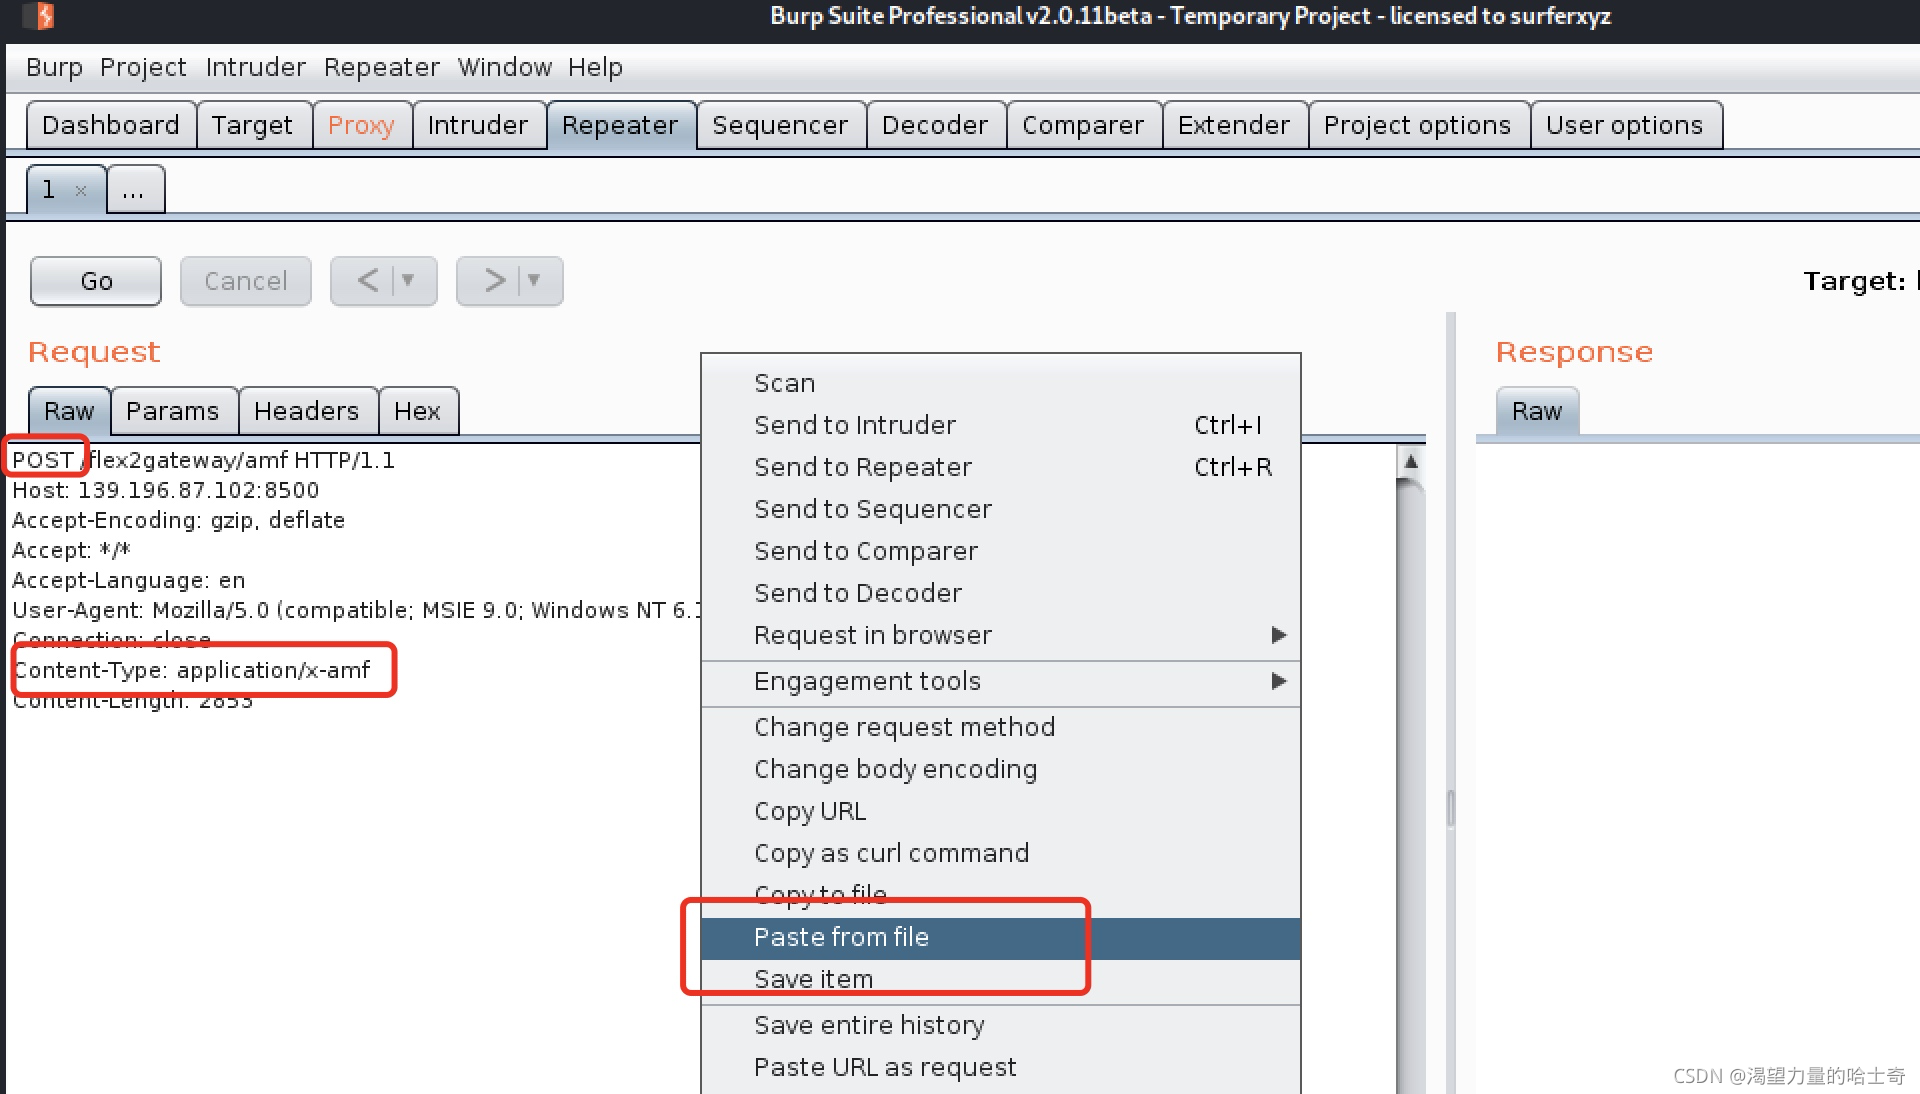Screen dimensions: 1920x1094
Task: Open the Intruder menu in menu bar
Action: pos(256,67)
